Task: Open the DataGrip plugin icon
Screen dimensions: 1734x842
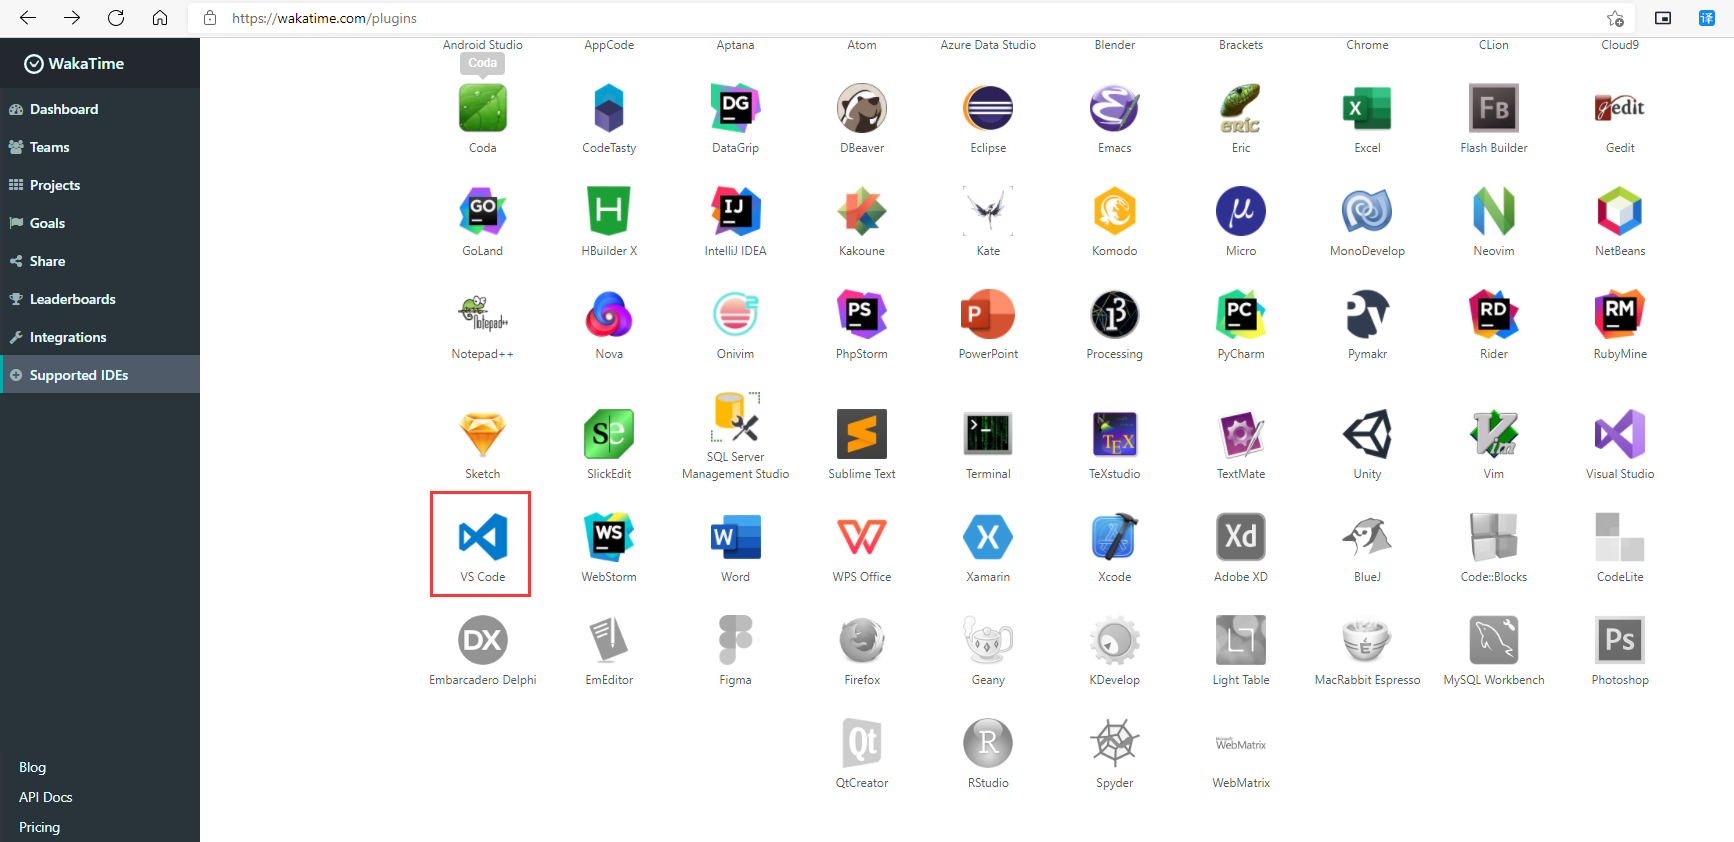Action: pos(735,108)
